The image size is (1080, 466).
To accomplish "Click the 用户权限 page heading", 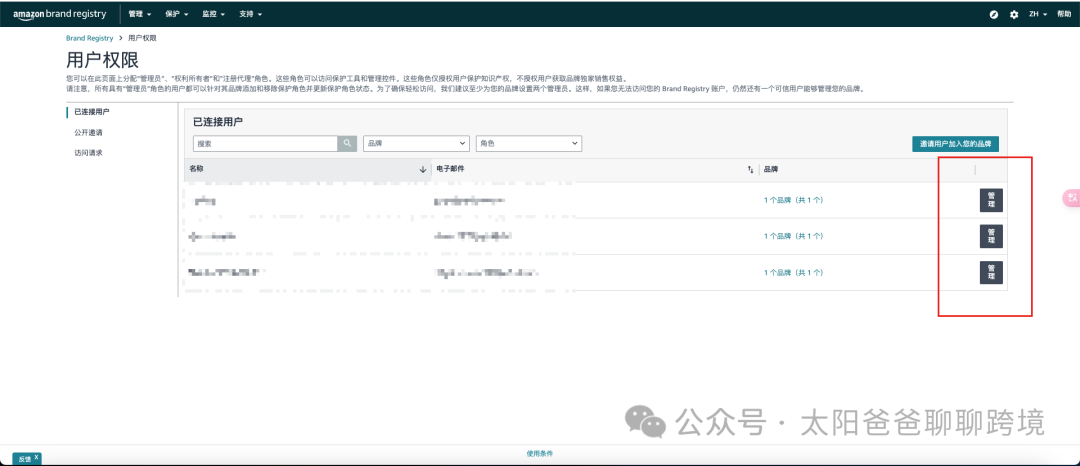I will tap(103, 60).
